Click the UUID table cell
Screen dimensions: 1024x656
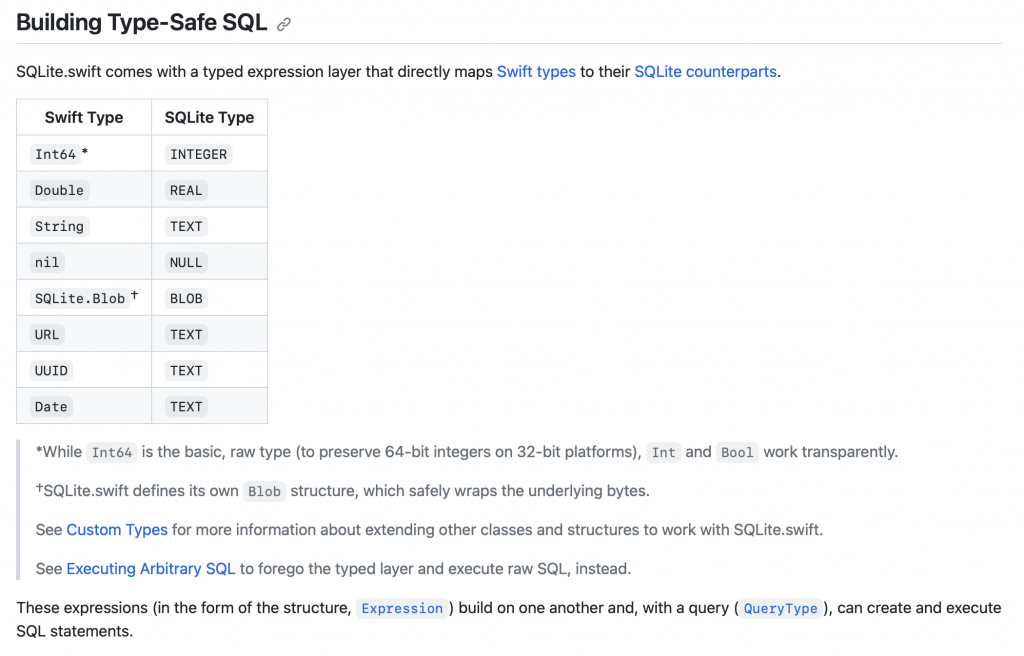point(51,371)
